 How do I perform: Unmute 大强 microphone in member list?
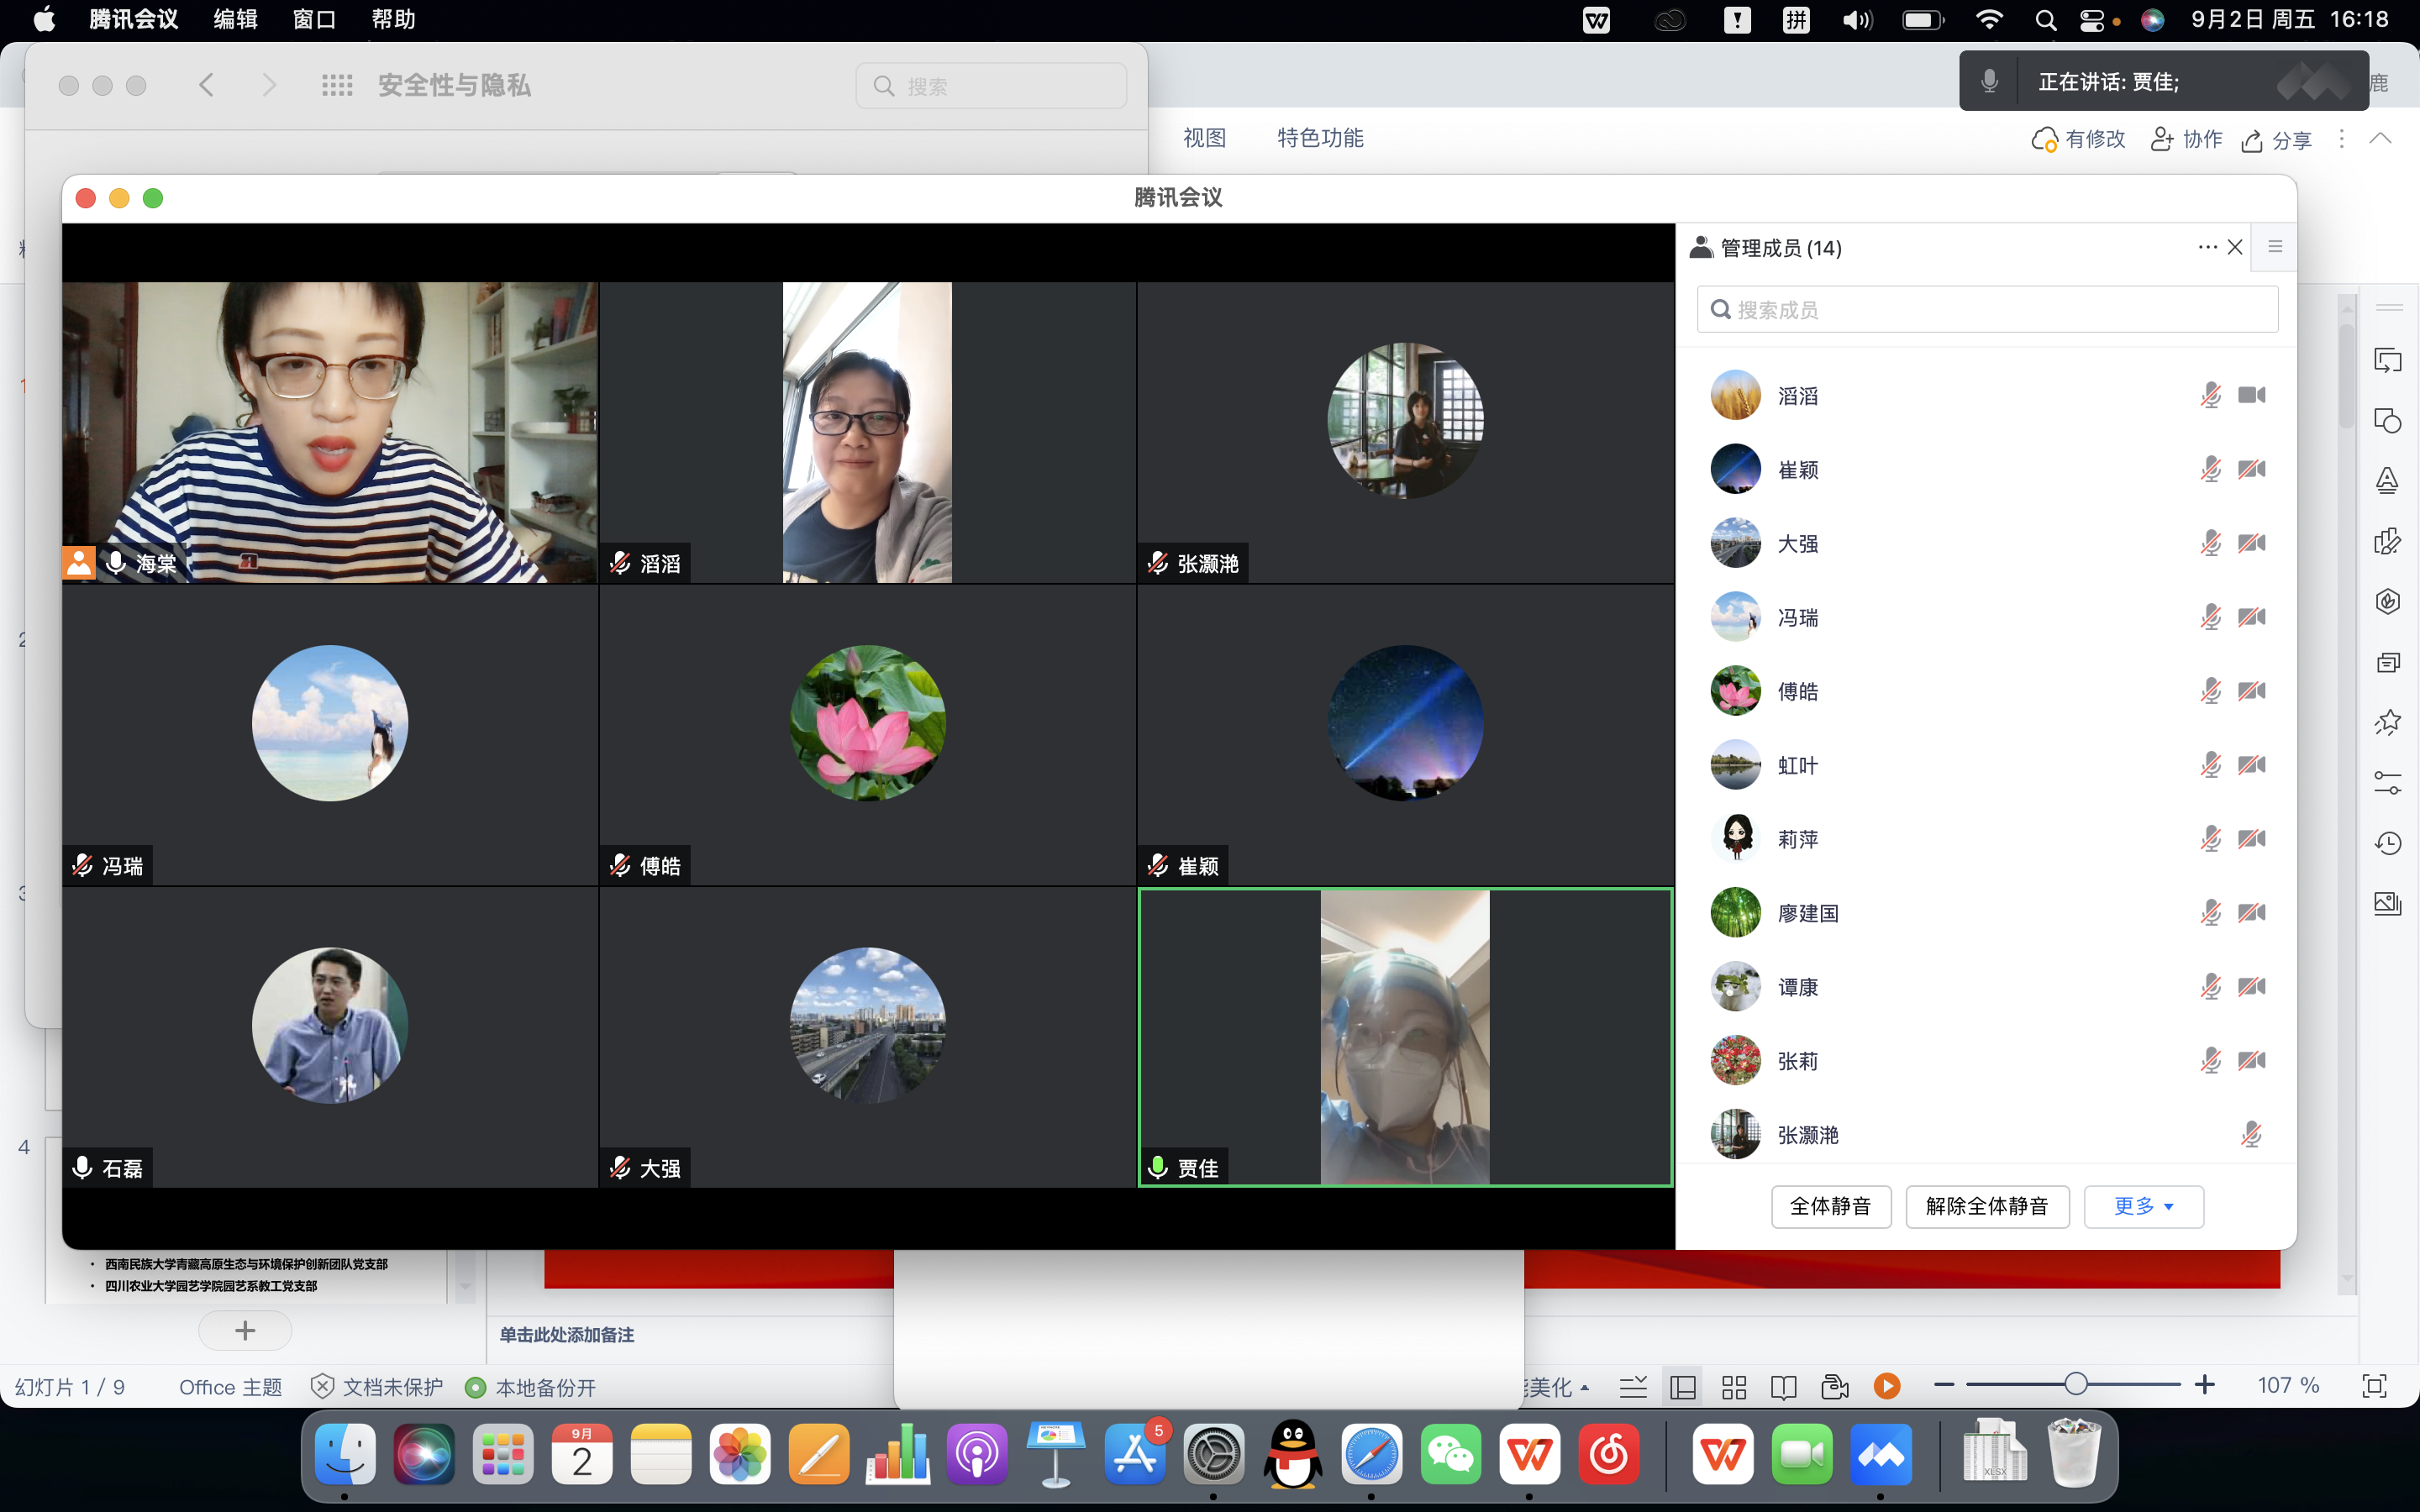tap(2210, 544)
